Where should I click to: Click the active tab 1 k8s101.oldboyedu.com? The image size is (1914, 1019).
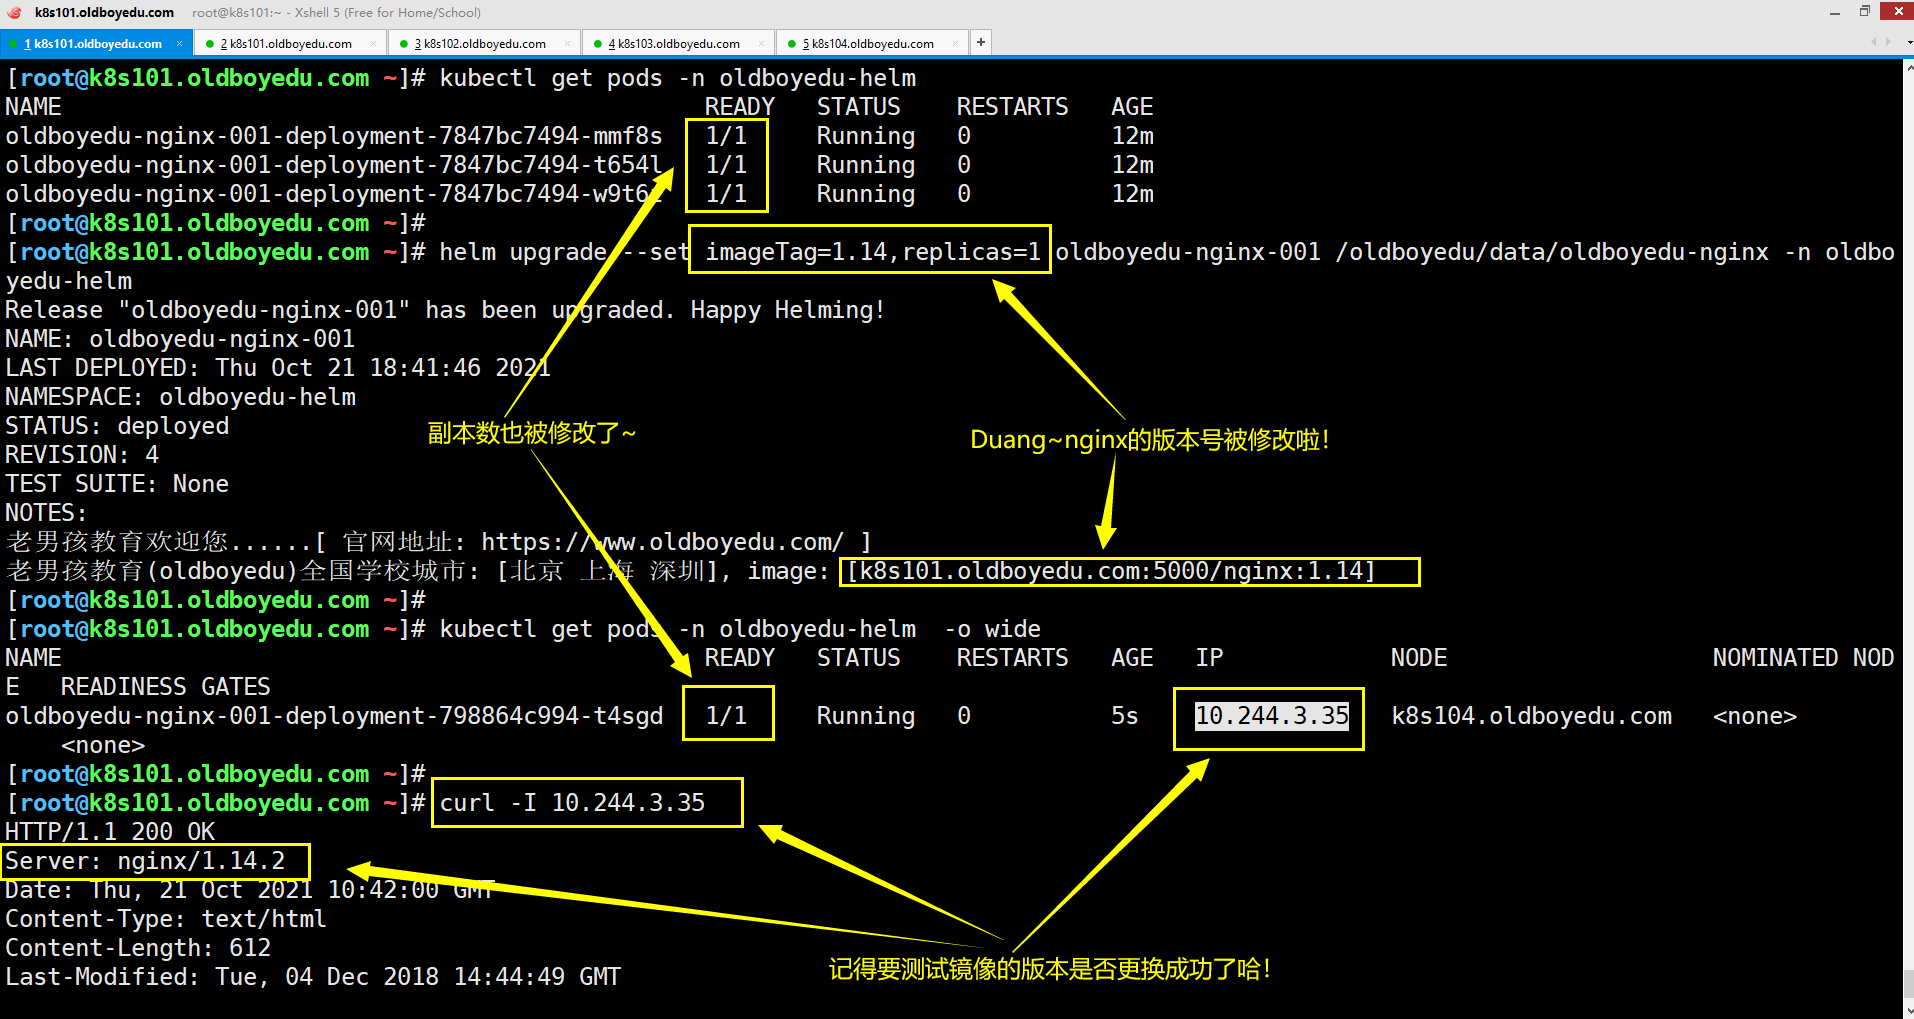pyautogui.click(x=92, y=44)
